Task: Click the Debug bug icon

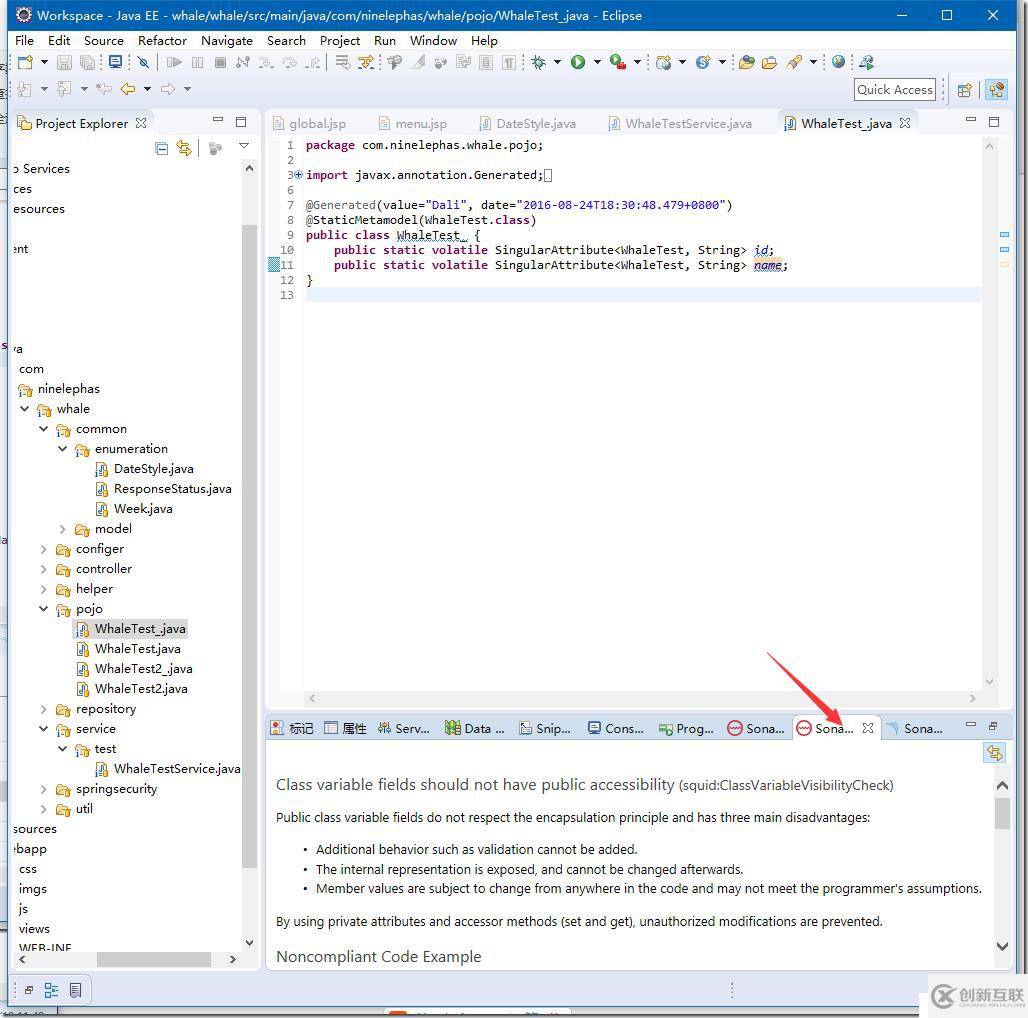Action: [539, 62]
